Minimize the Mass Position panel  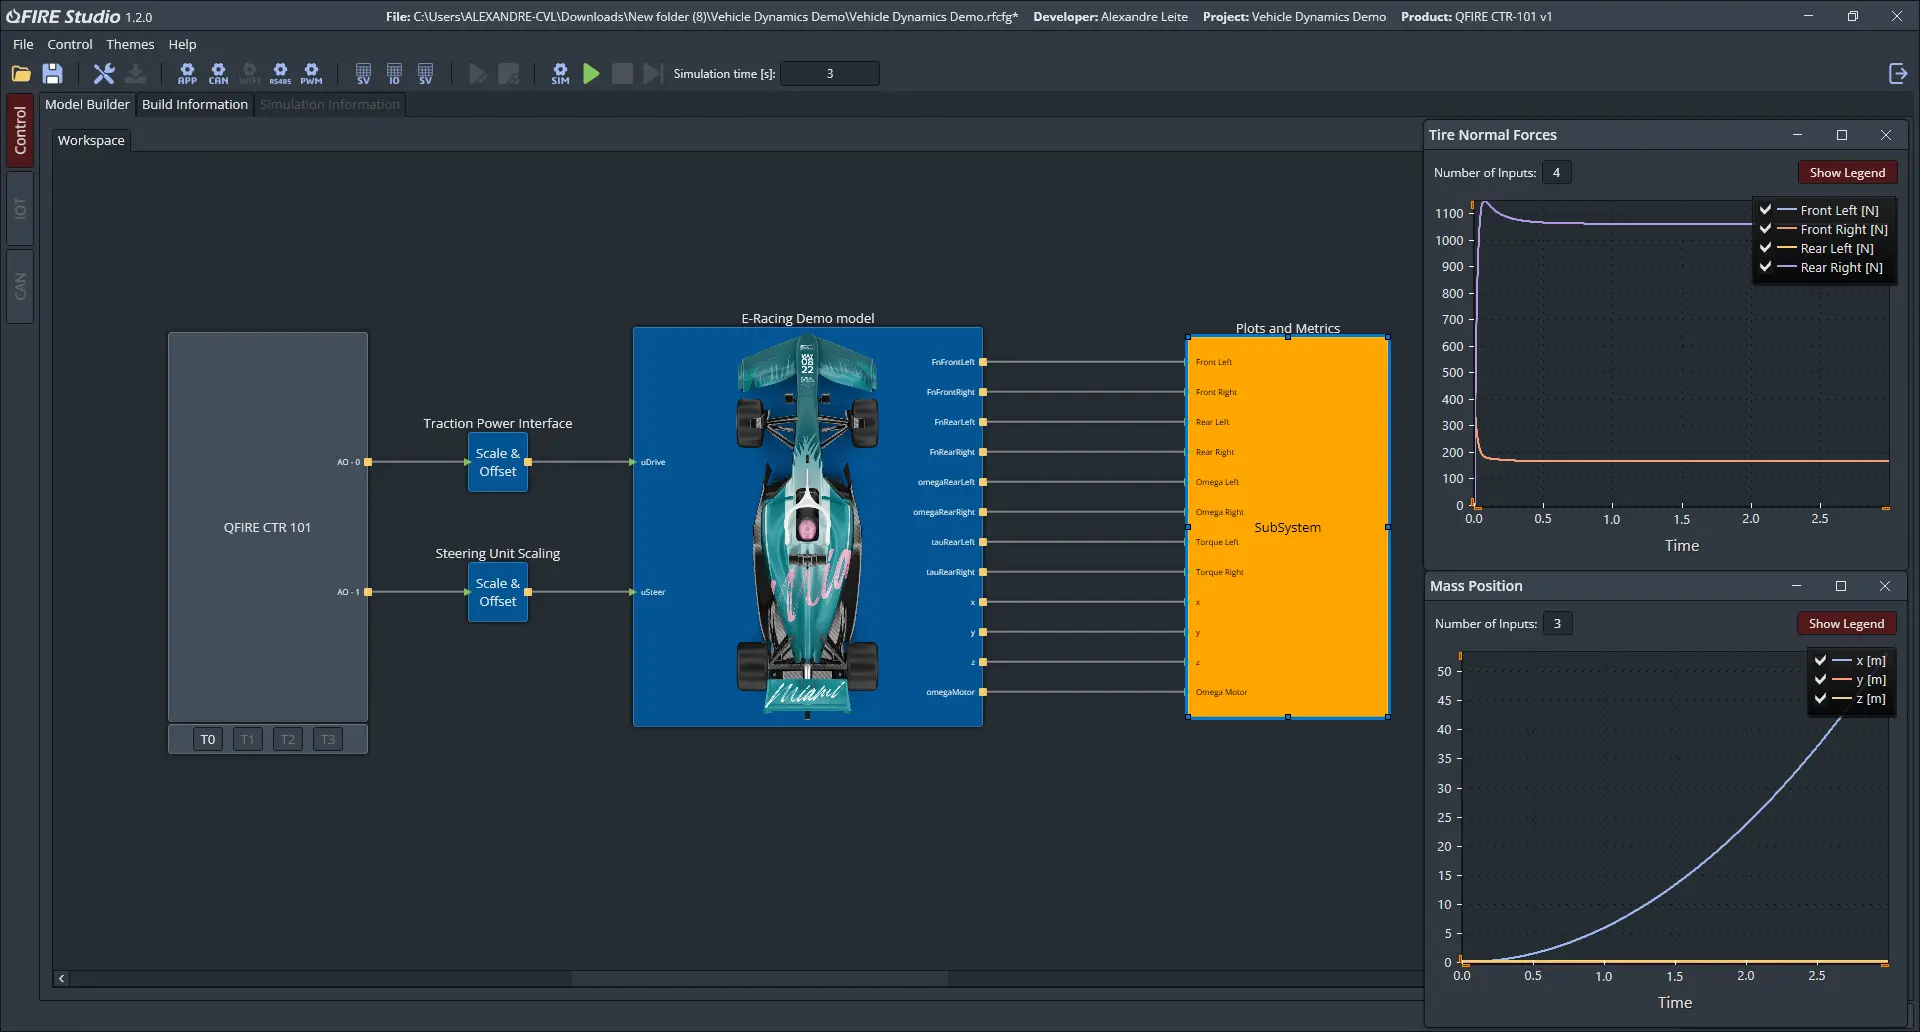point(1796,586)
